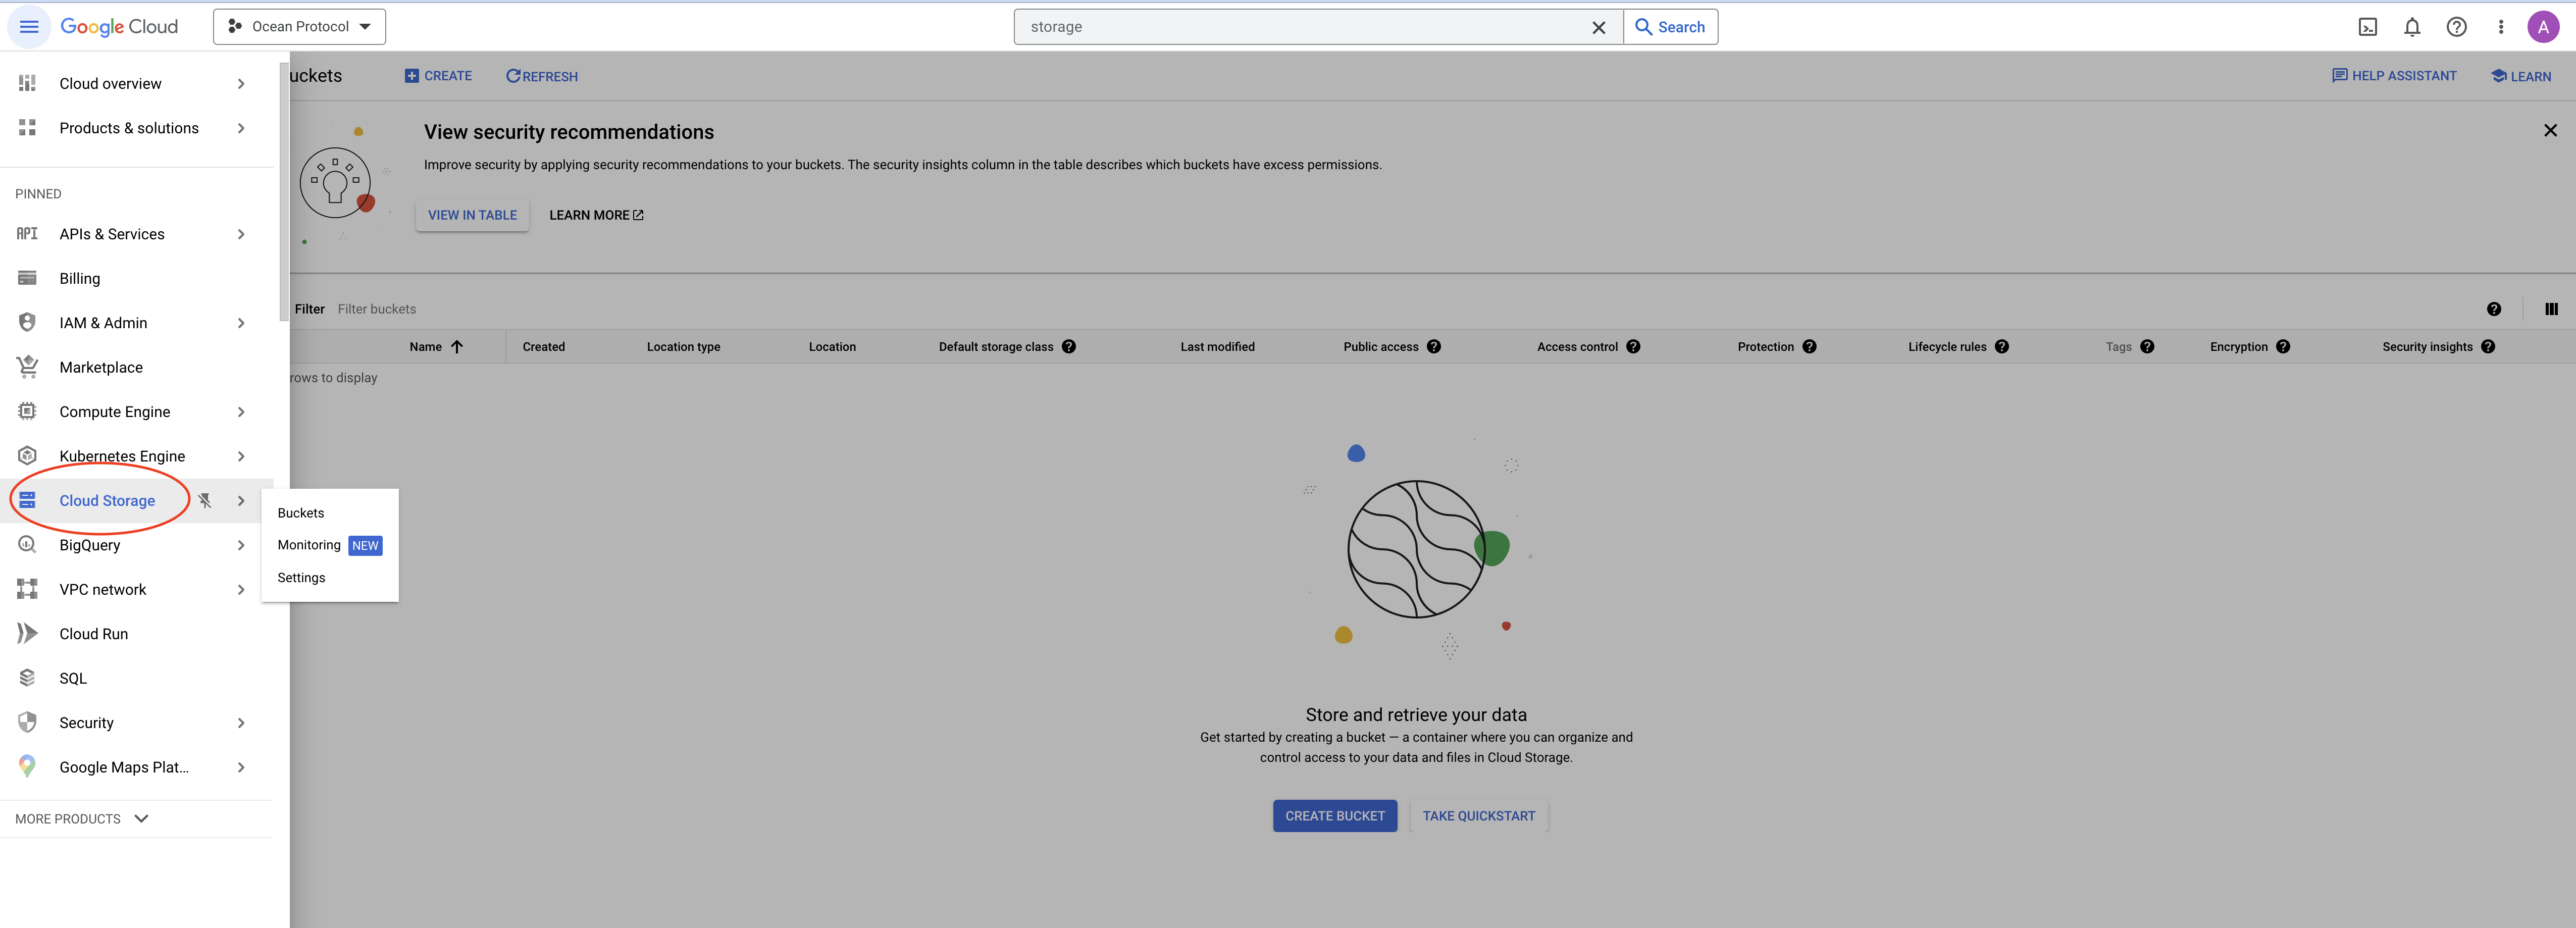The image size is (2576, 928).
Task: Open the three-dot settings and utilities menu
Action: [x=2500, y=27]
